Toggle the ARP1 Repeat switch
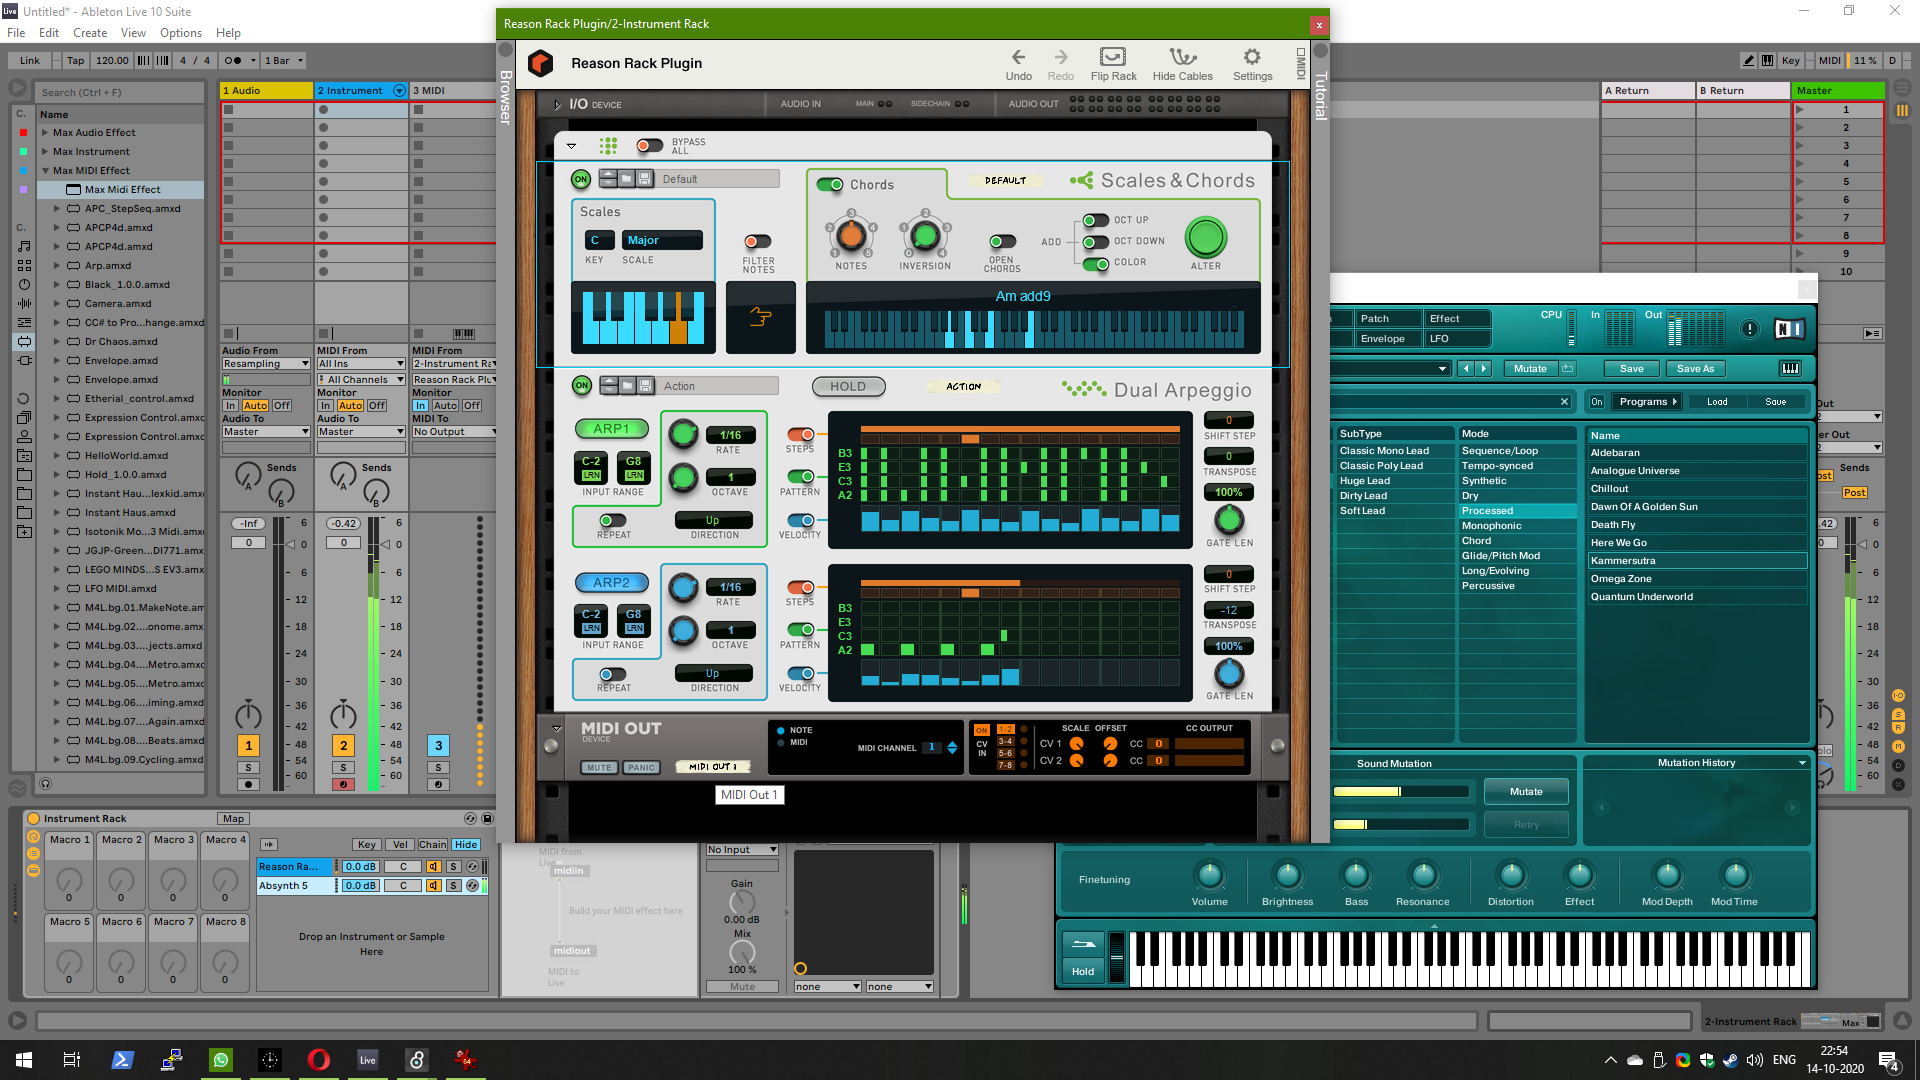1920x1080 pixels. click(613, 520)
